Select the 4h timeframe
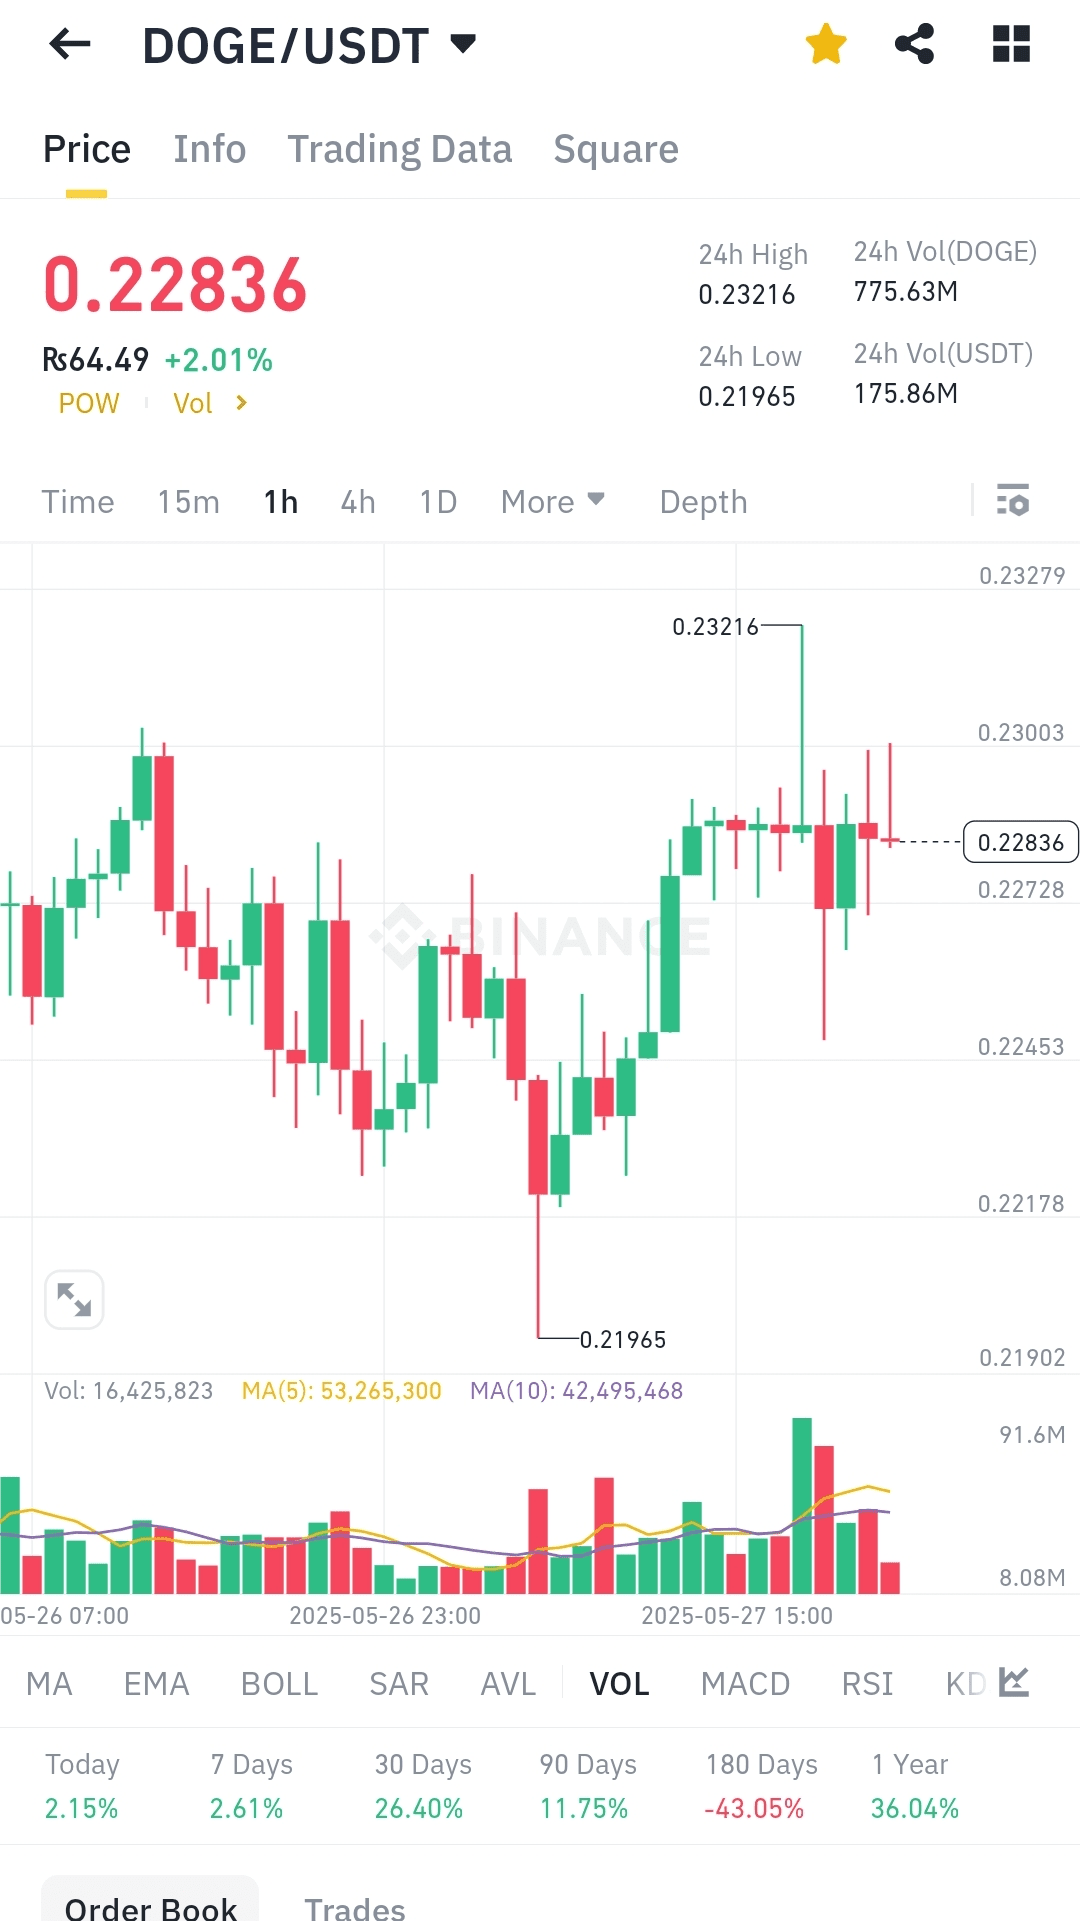Screen dimensions: 1080x1921 click(358, 501)
